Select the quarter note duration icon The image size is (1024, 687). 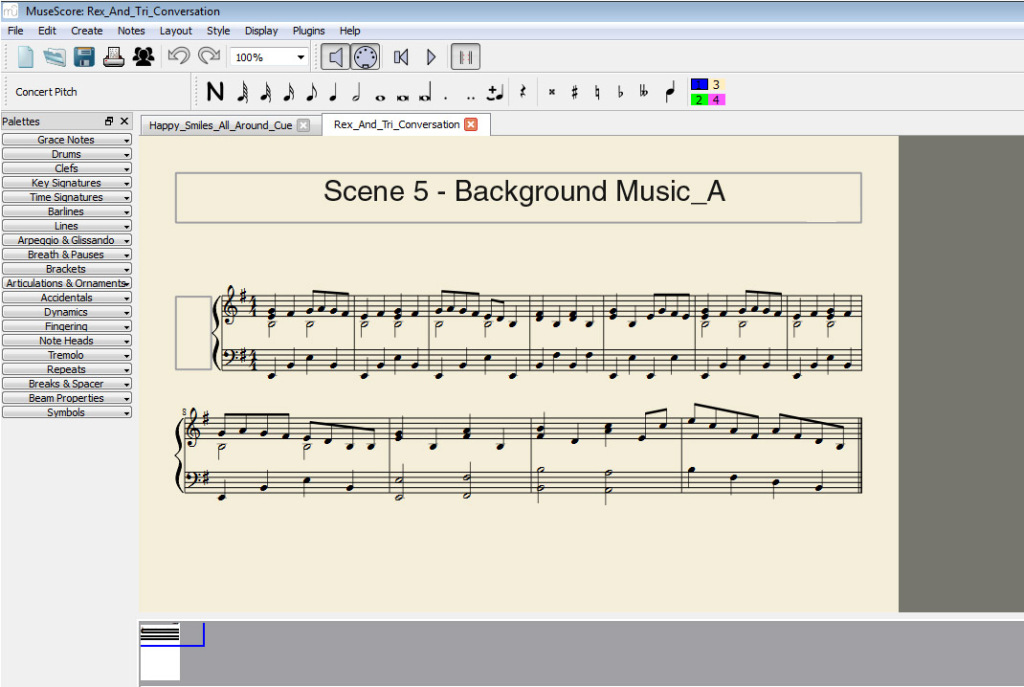pyautogui.click(x=332, y=91)
